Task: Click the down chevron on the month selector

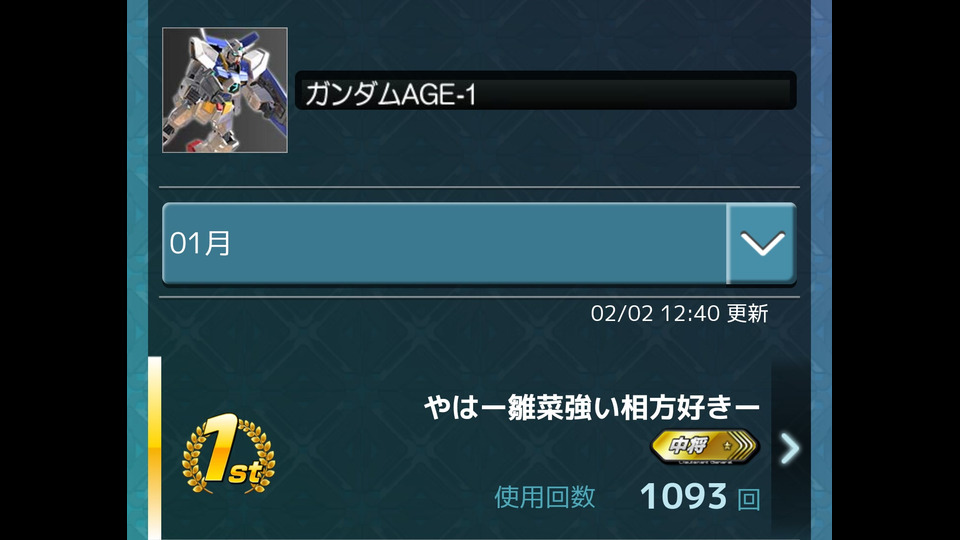Action: [762, 244]
